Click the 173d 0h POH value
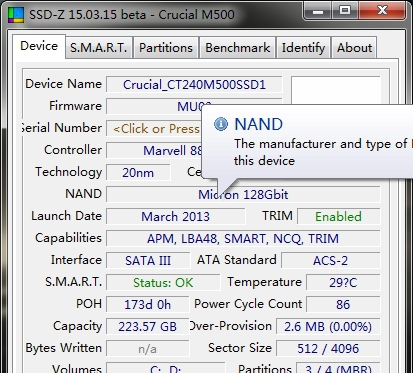This screenshot has width=413, height=373. [148, 305]
